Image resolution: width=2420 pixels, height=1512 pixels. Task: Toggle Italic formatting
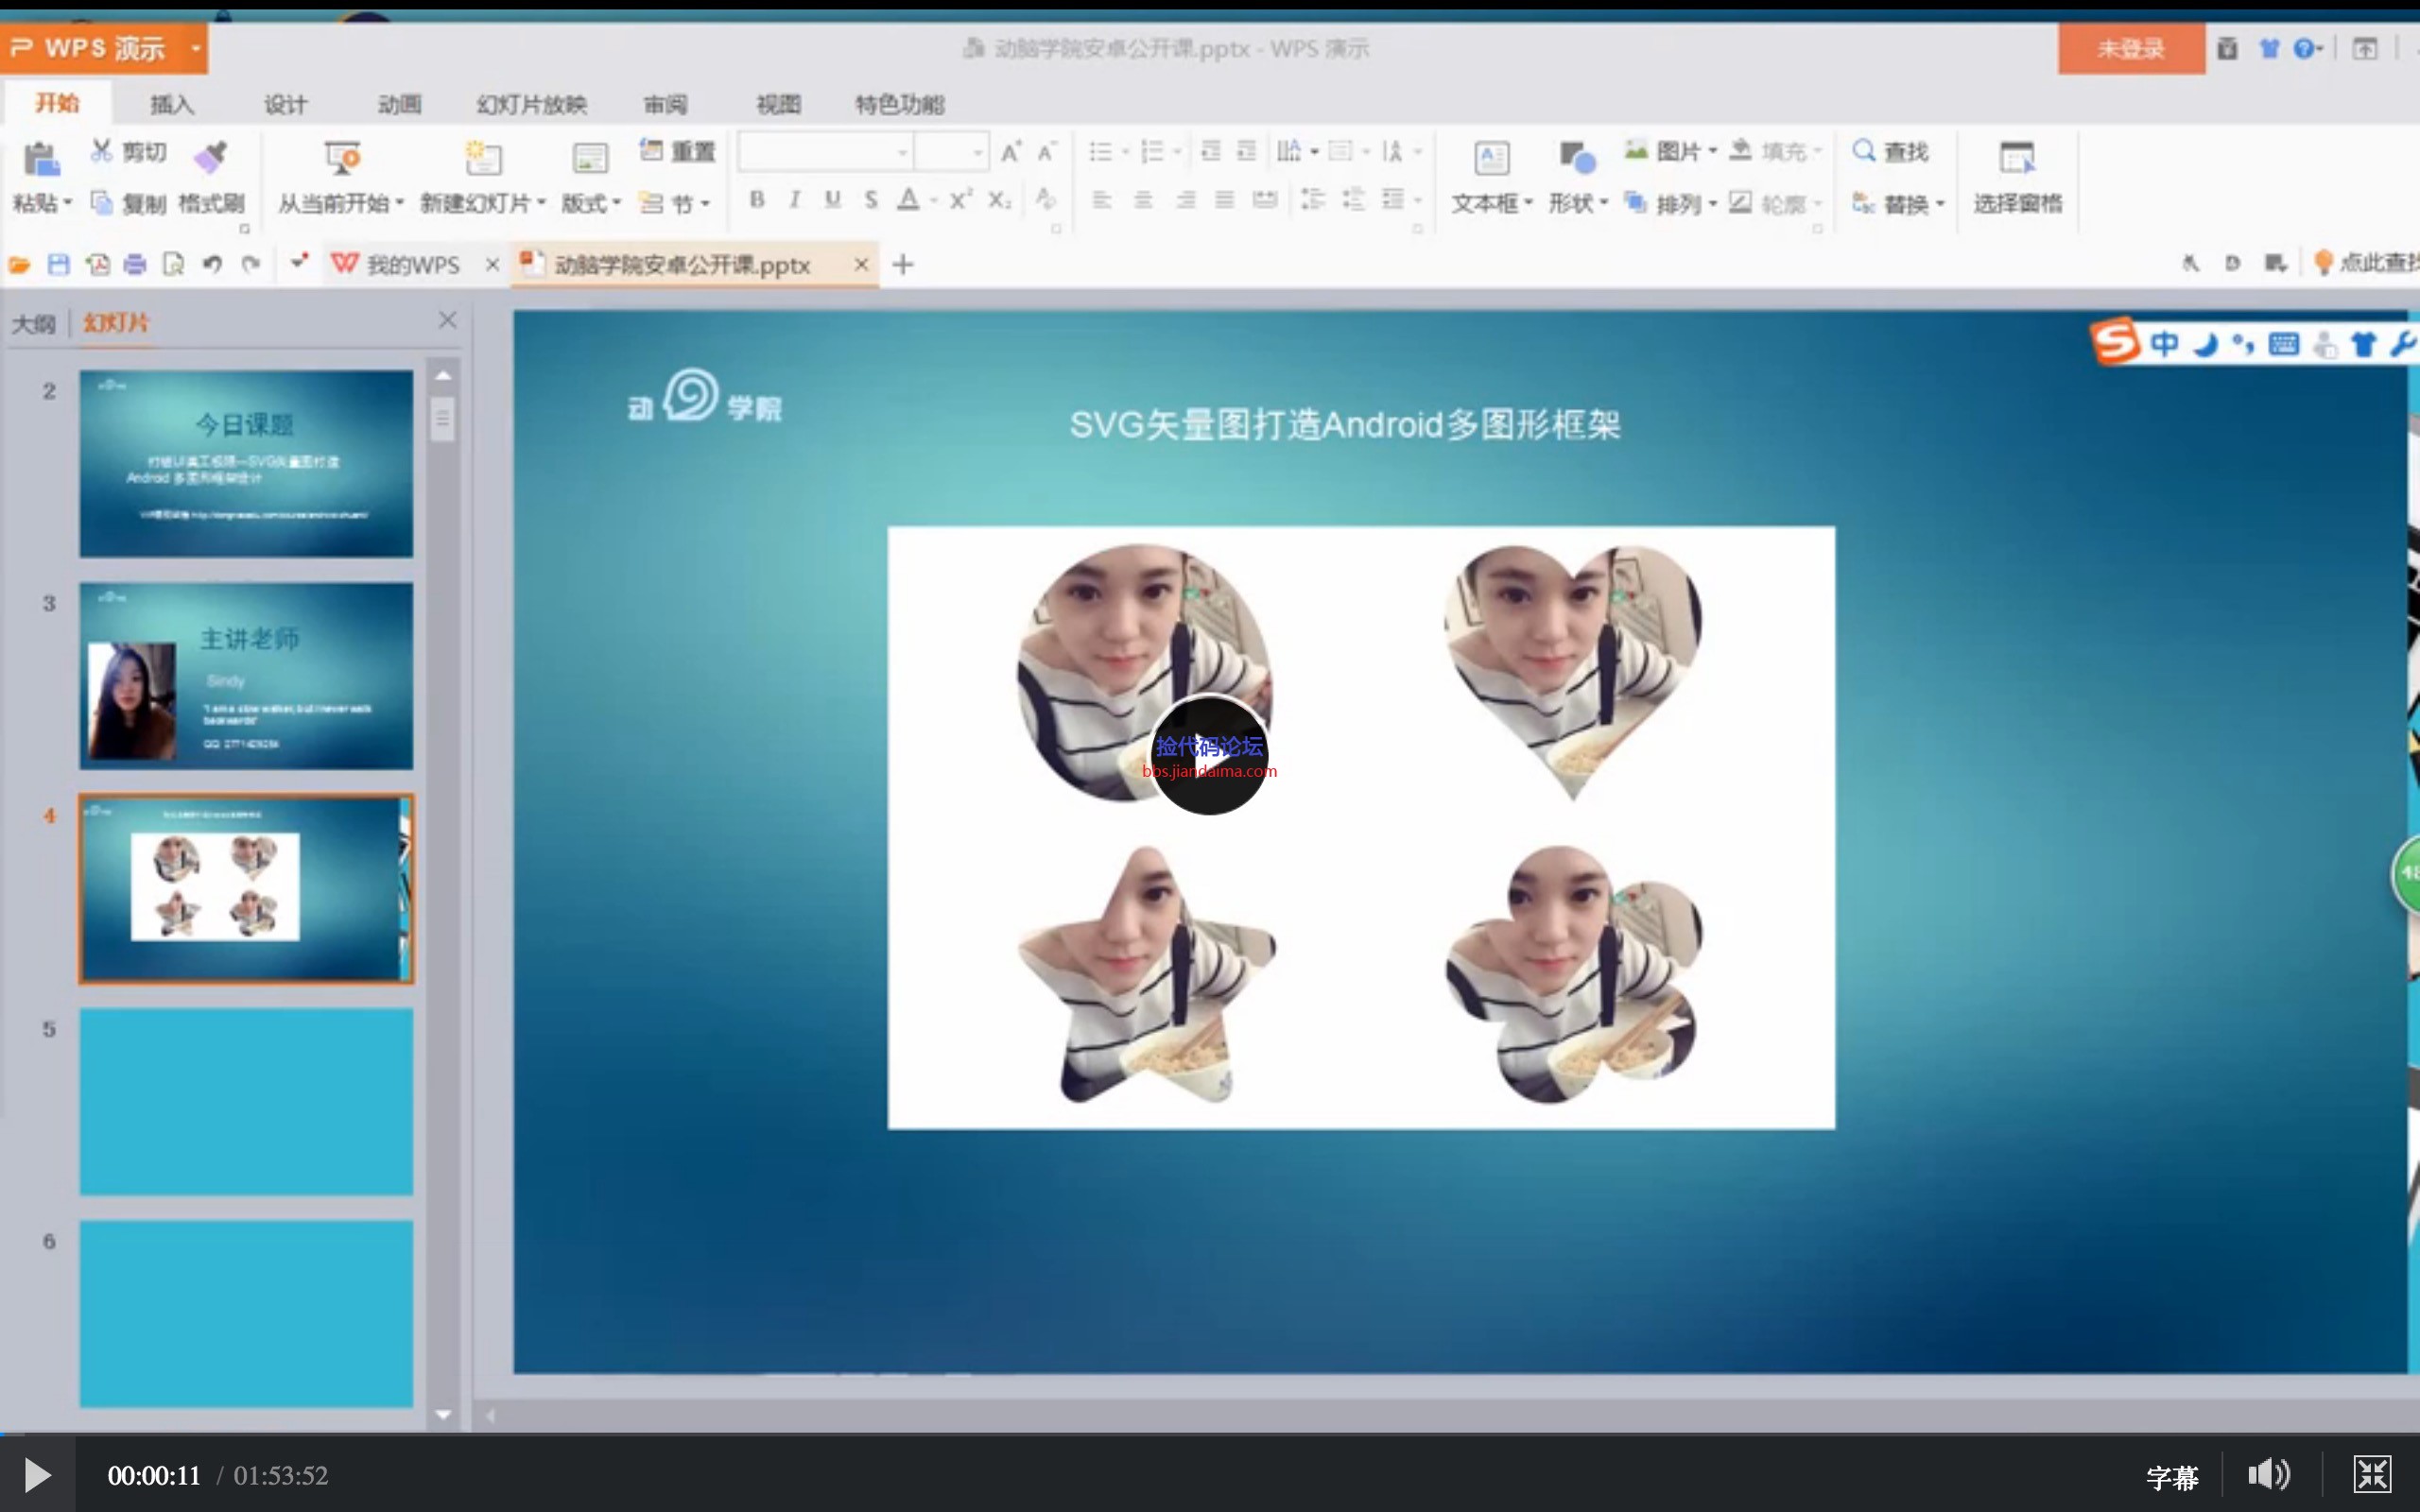794,200
